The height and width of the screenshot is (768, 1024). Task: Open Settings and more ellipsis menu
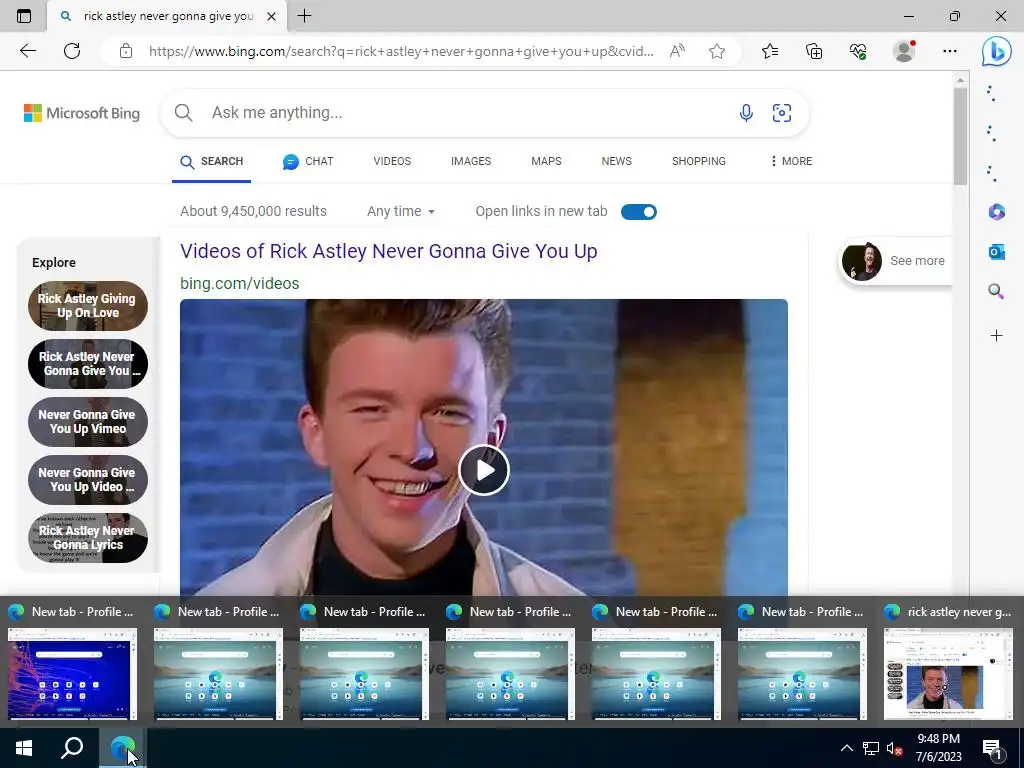point(950,51)
